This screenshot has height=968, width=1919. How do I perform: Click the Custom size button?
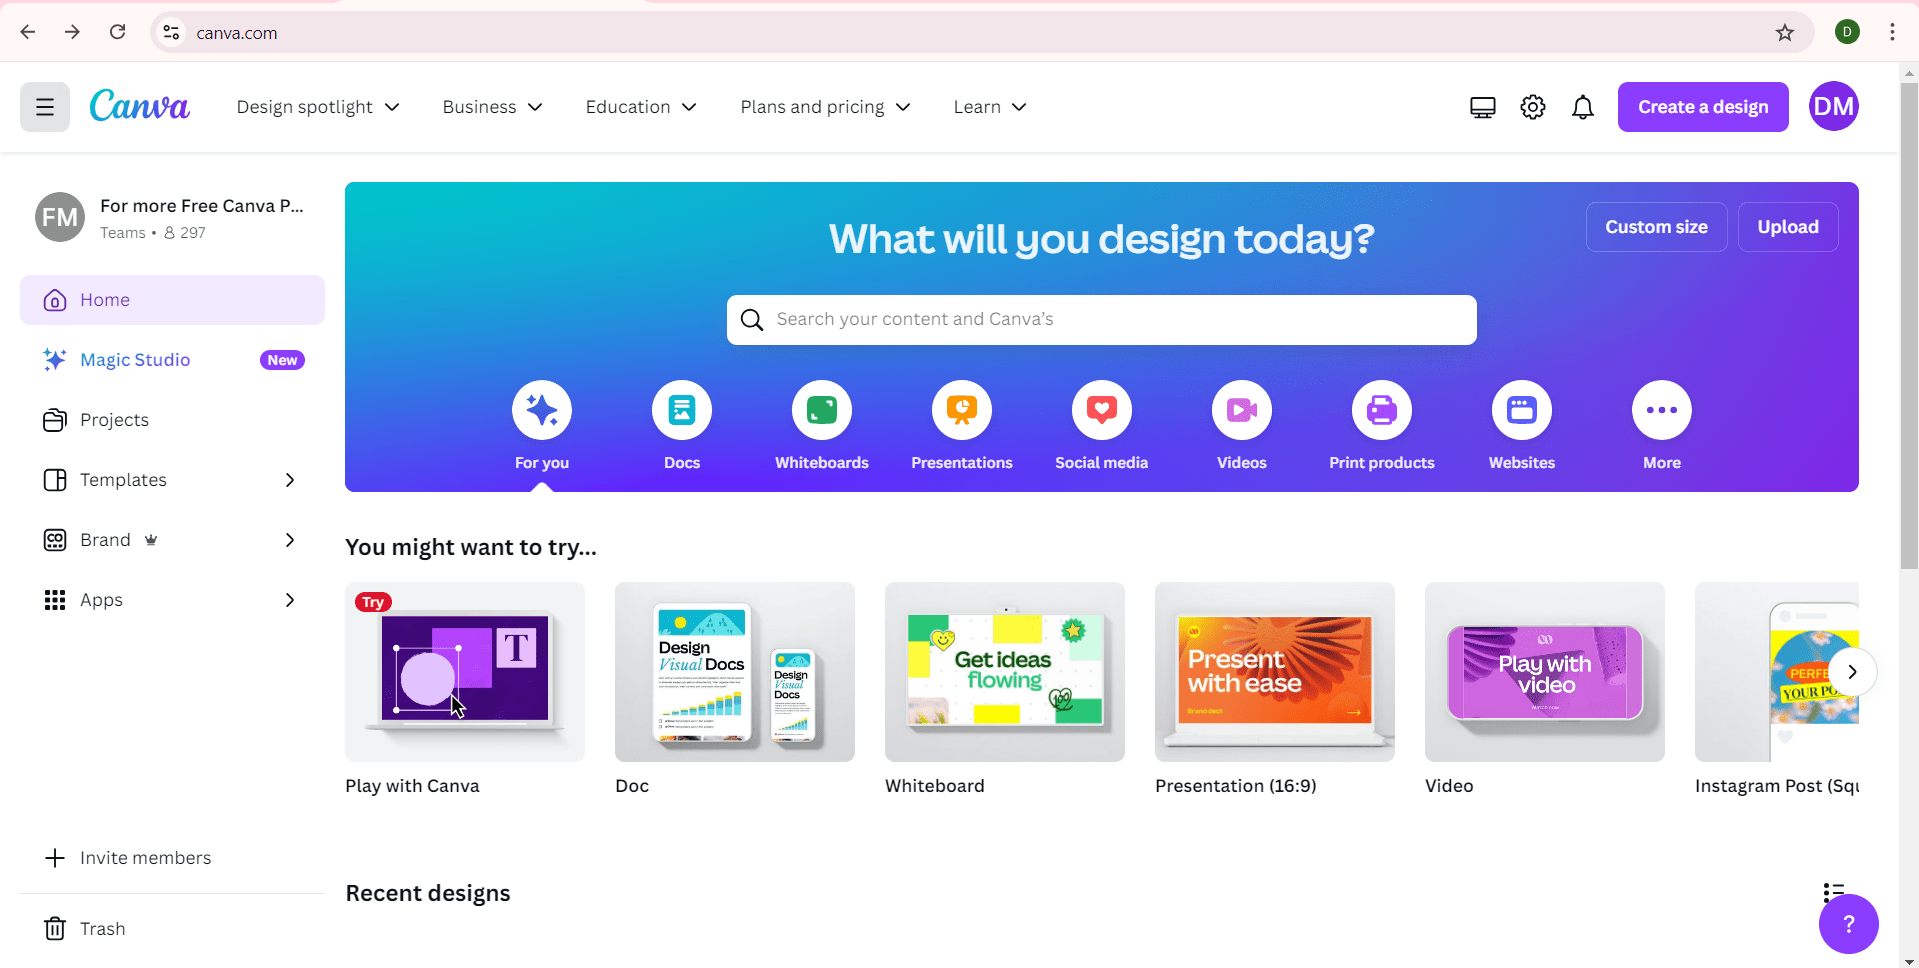[x=1655, y=227]
